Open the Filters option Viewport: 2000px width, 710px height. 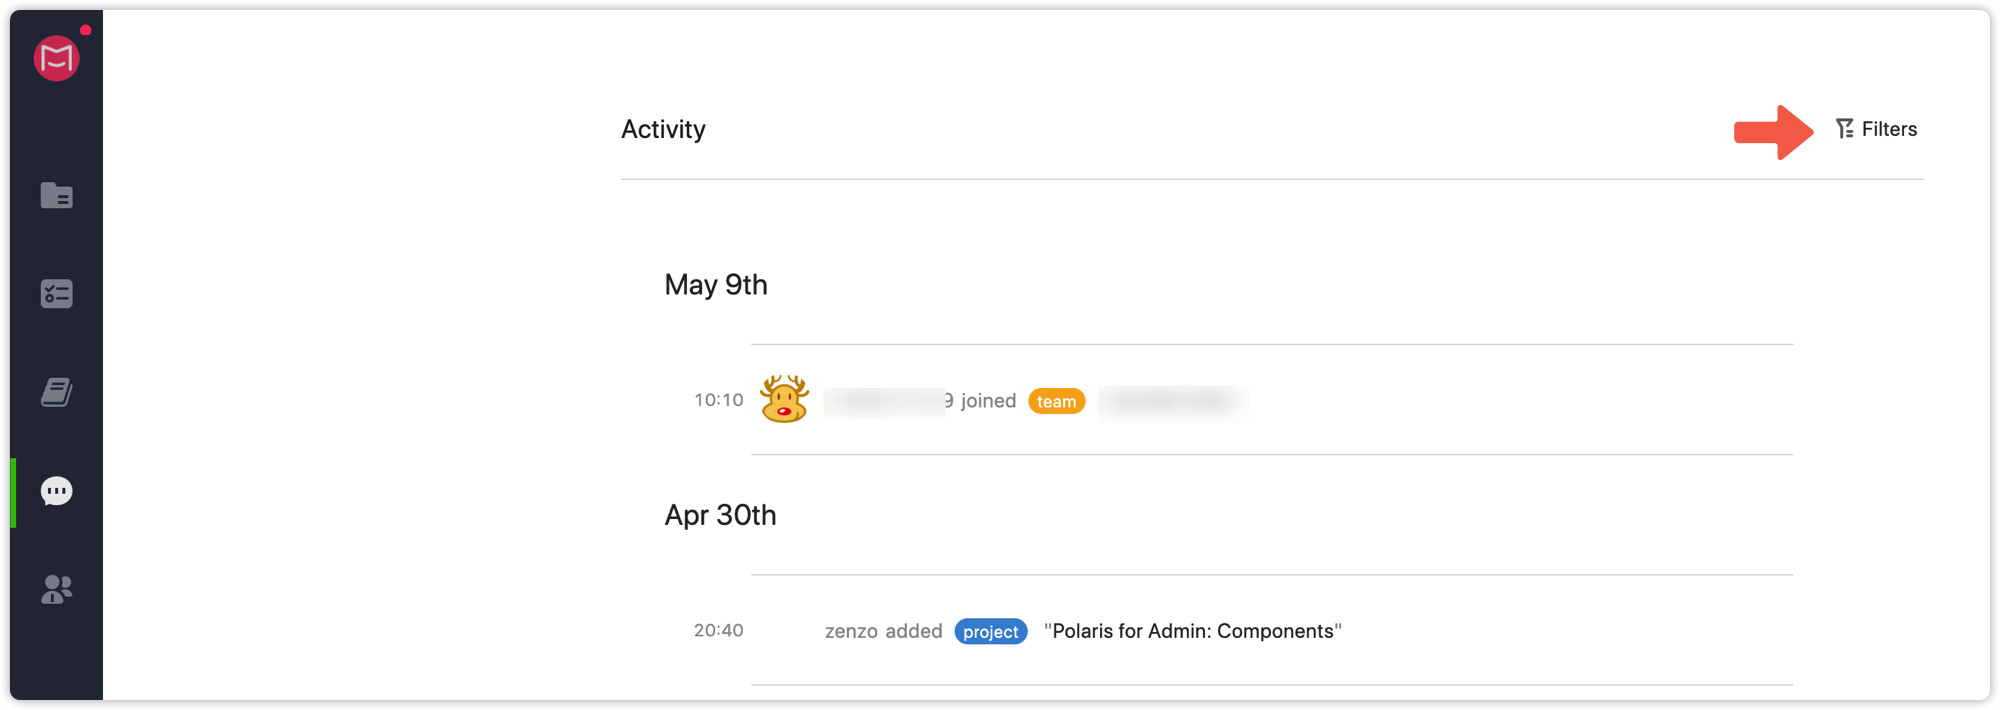click(x=1877, y=129)
